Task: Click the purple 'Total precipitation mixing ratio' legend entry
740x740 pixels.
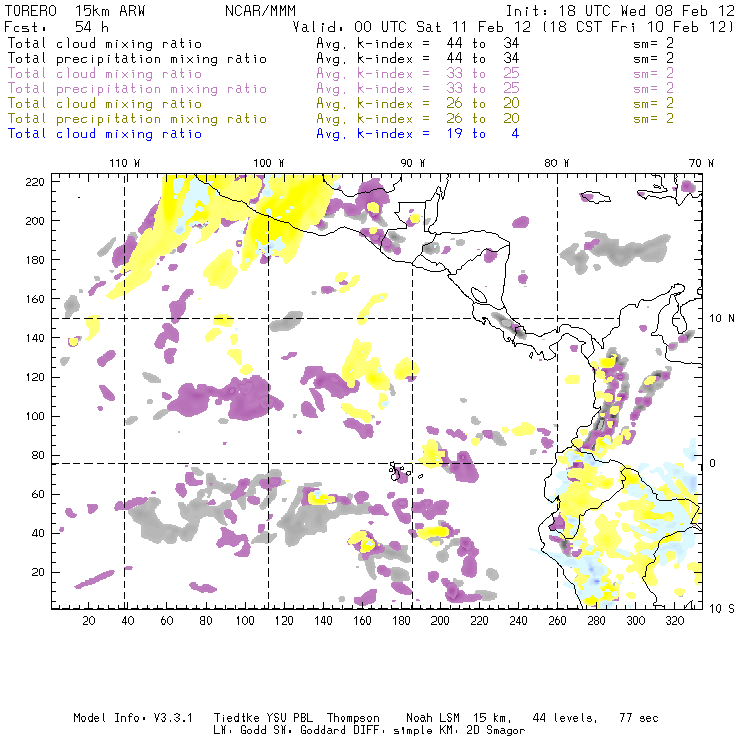Action: pyautogui.click(x=137, y=89)
